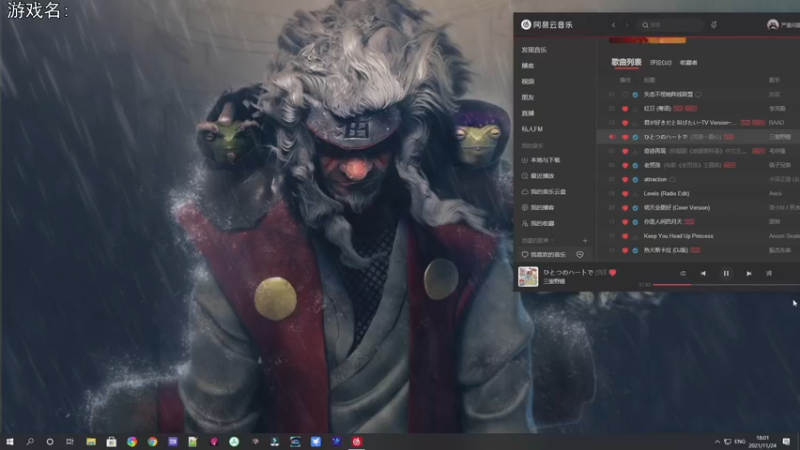Image resolution: width=800 pixels, height=450 pixels.
Task: Switch to the 歌曲列表 tab
Action: [x=626, y=62]
